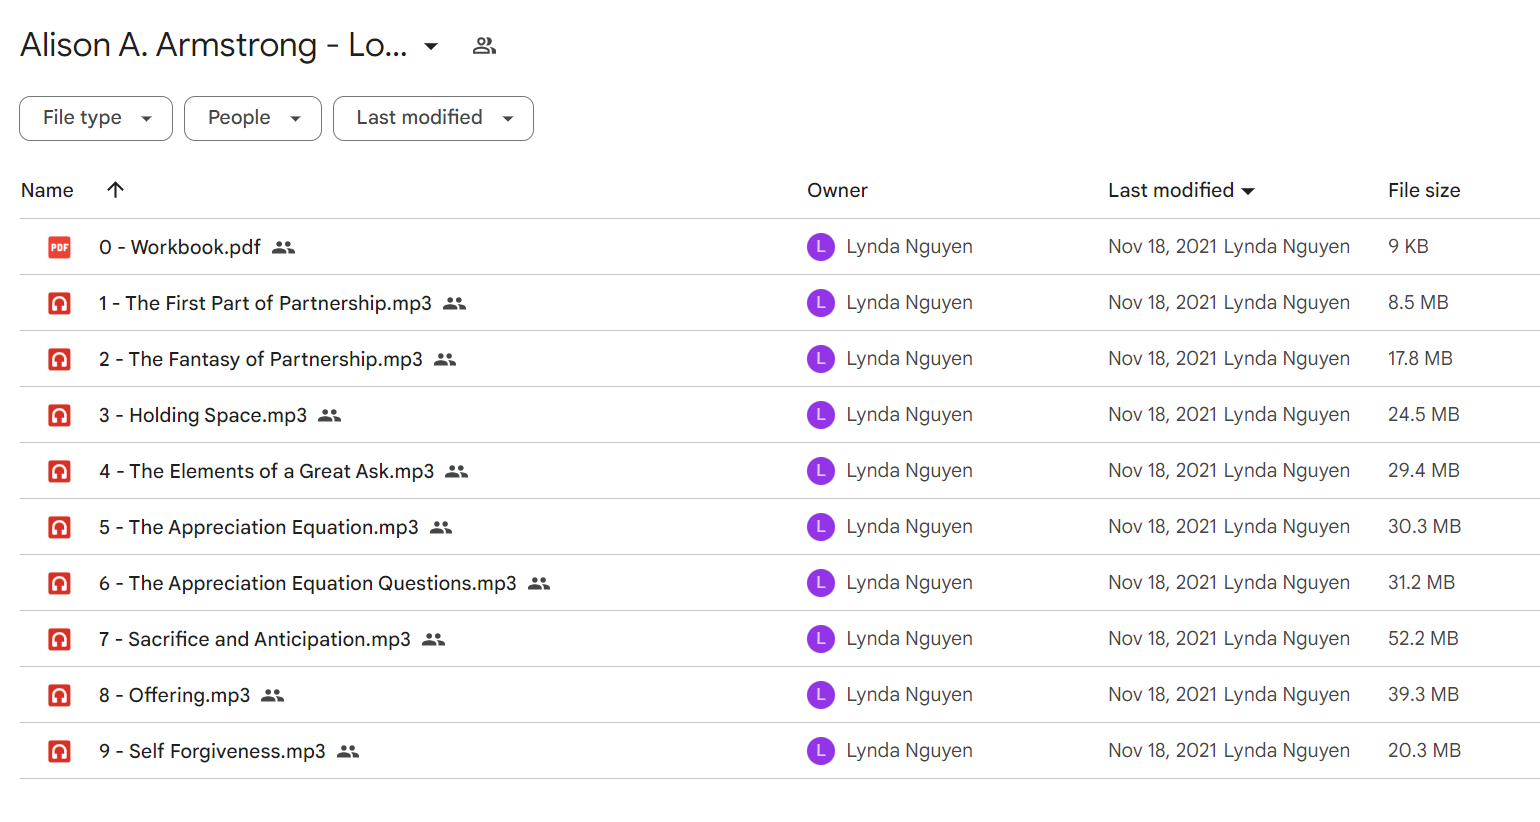Open 9 - Self Forgiveness.mp3
This screenshot has width=1540, height=822.
pos(212,751)
